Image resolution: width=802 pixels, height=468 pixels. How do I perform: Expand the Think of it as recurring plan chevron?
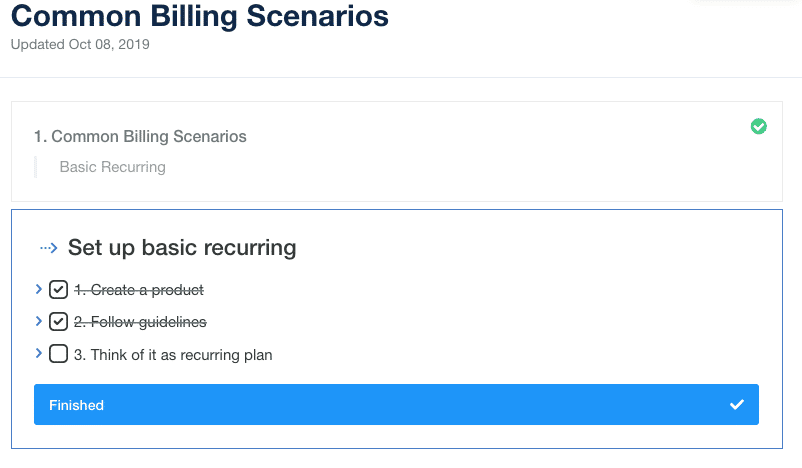[x=38, y=353]
